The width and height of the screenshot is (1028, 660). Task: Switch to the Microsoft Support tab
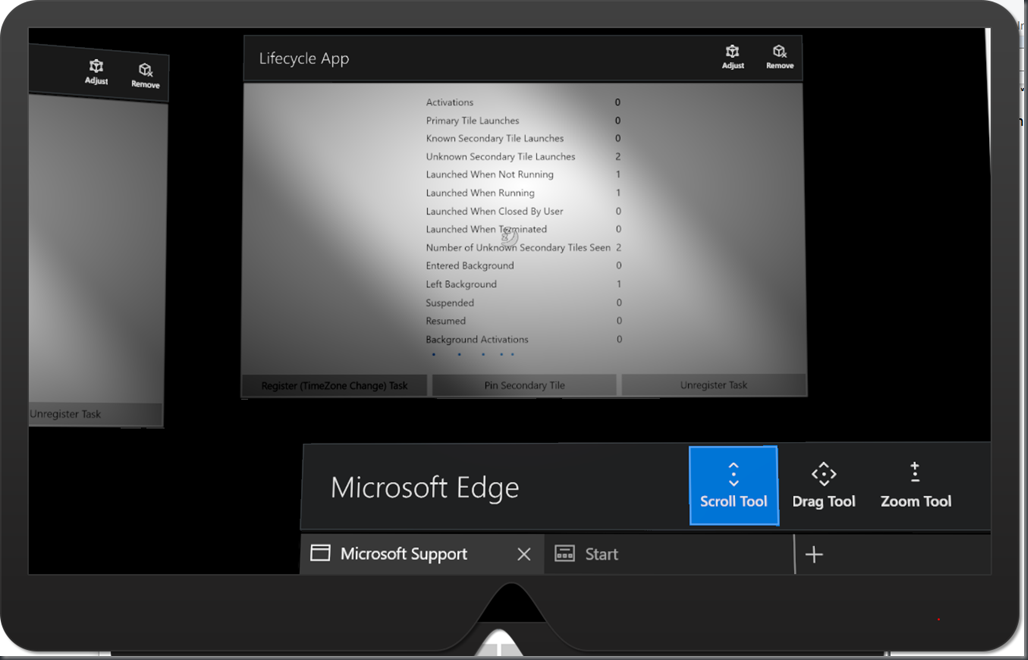tap(422, 554)
